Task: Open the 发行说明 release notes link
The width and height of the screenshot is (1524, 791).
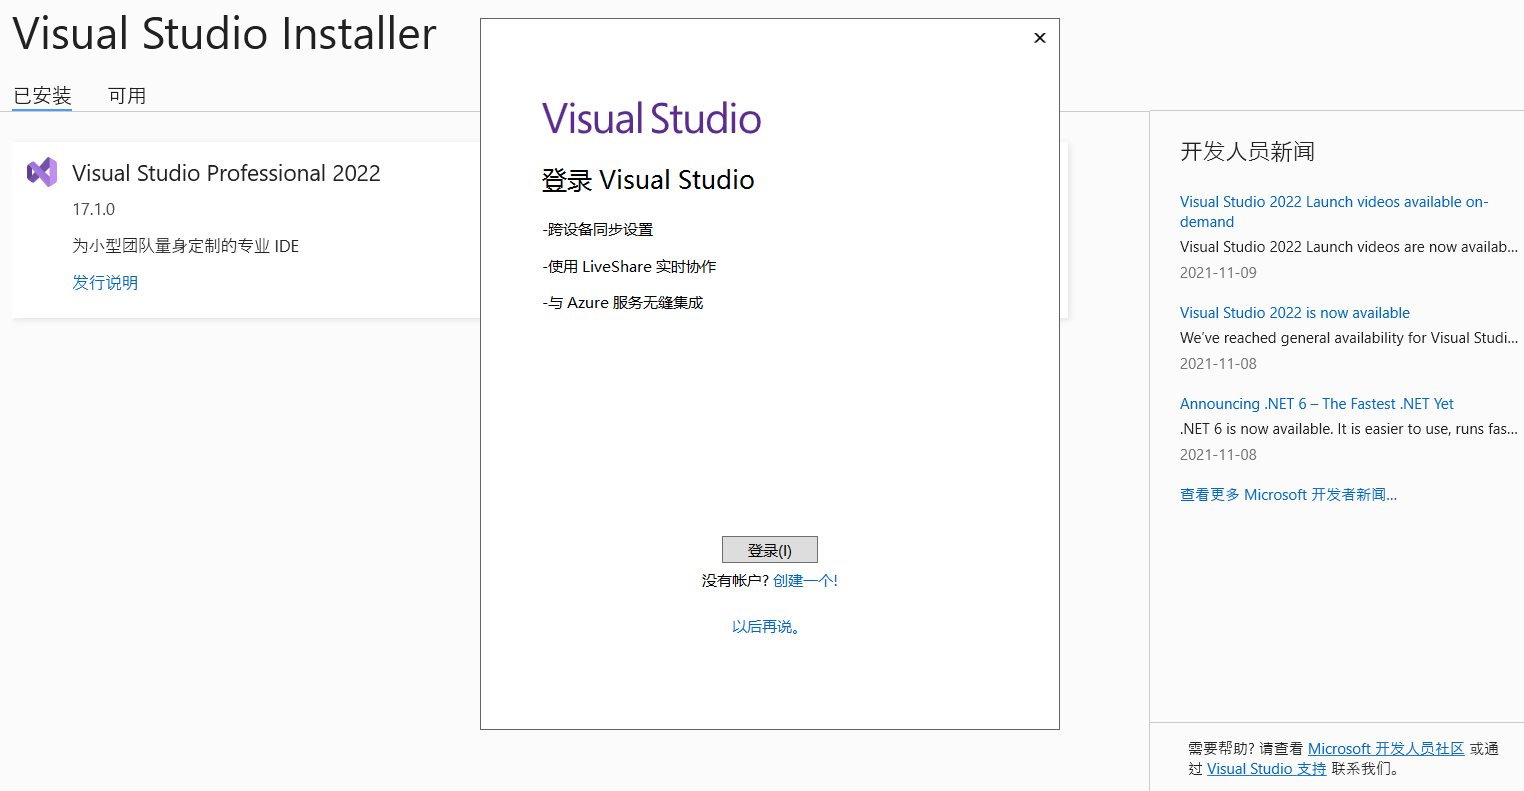Action: pos(105,283)
